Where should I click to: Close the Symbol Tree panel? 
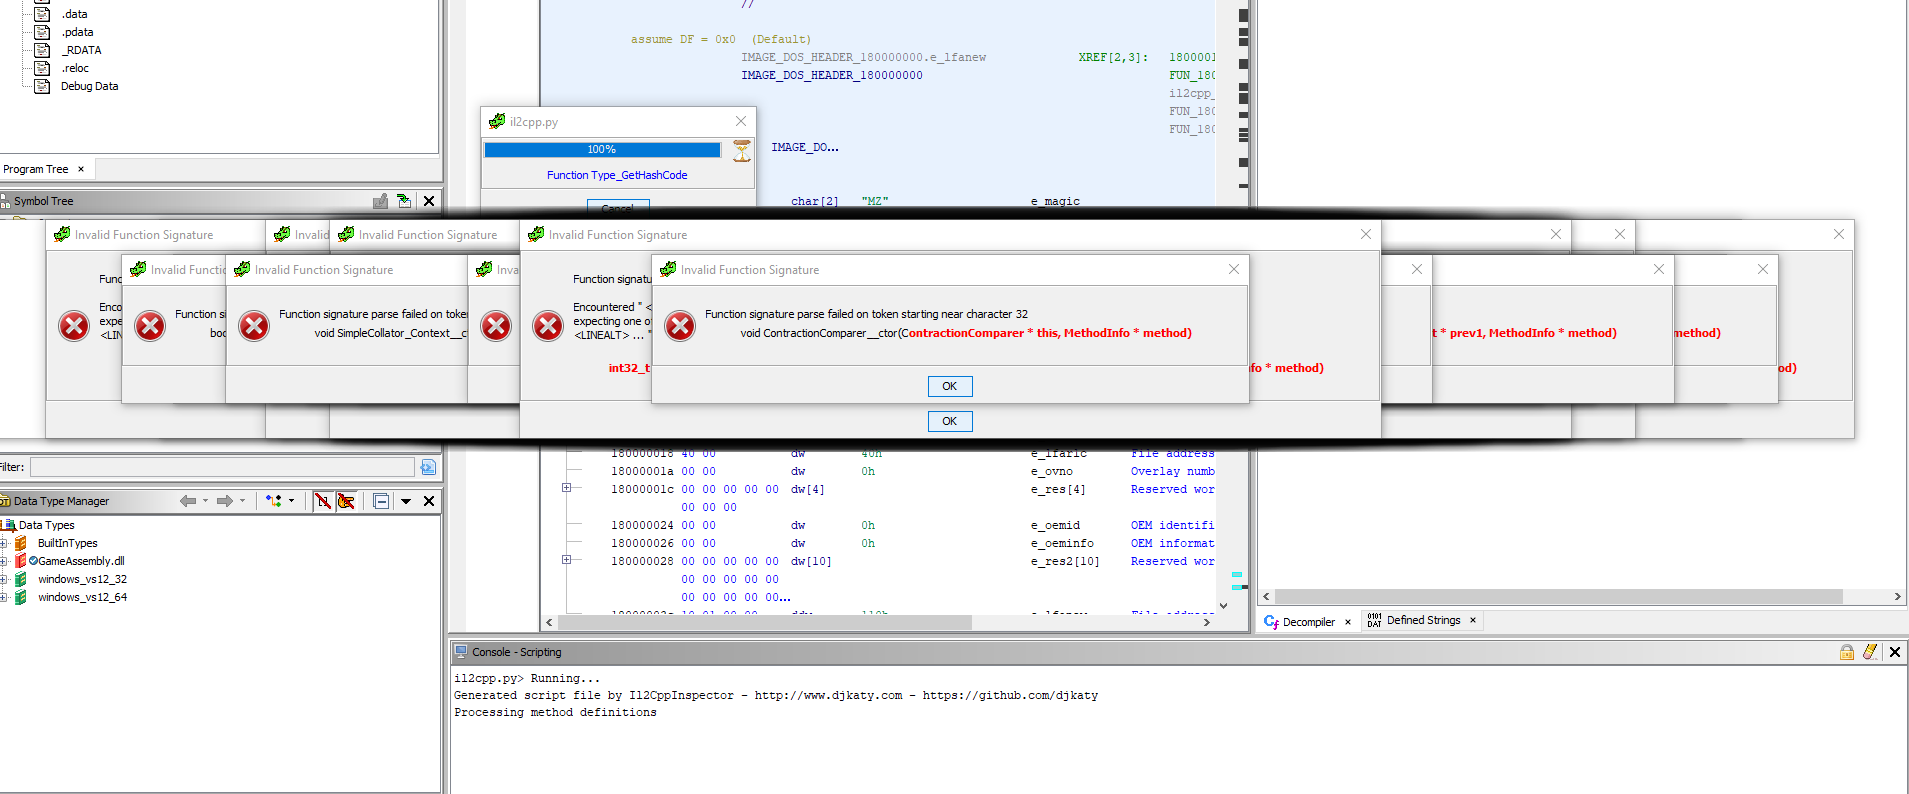429,201
